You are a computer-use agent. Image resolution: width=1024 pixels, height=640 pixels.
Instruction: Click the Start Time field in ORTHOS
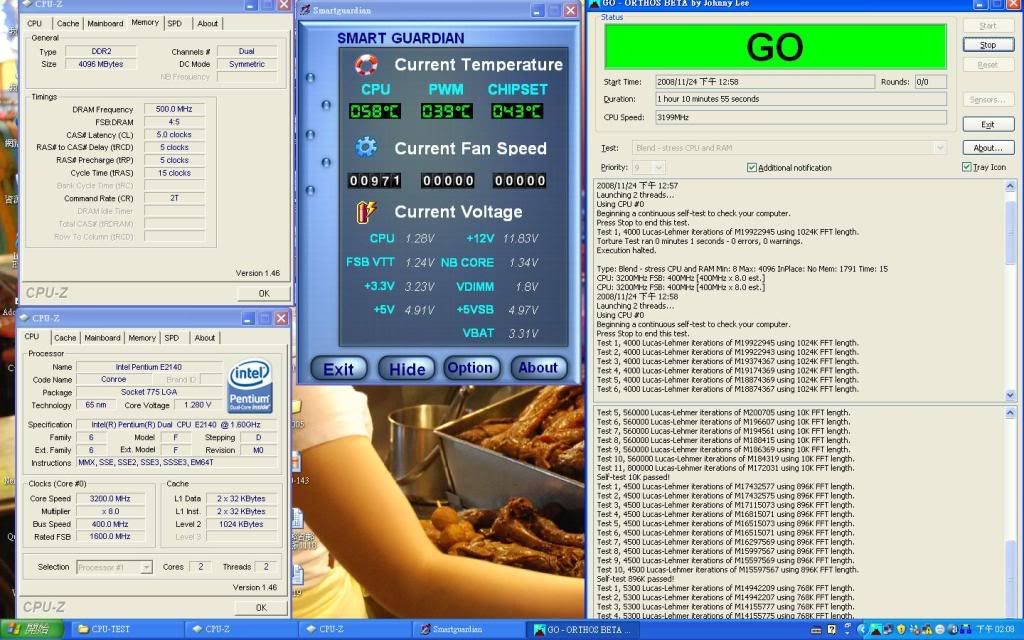point(765,82)
